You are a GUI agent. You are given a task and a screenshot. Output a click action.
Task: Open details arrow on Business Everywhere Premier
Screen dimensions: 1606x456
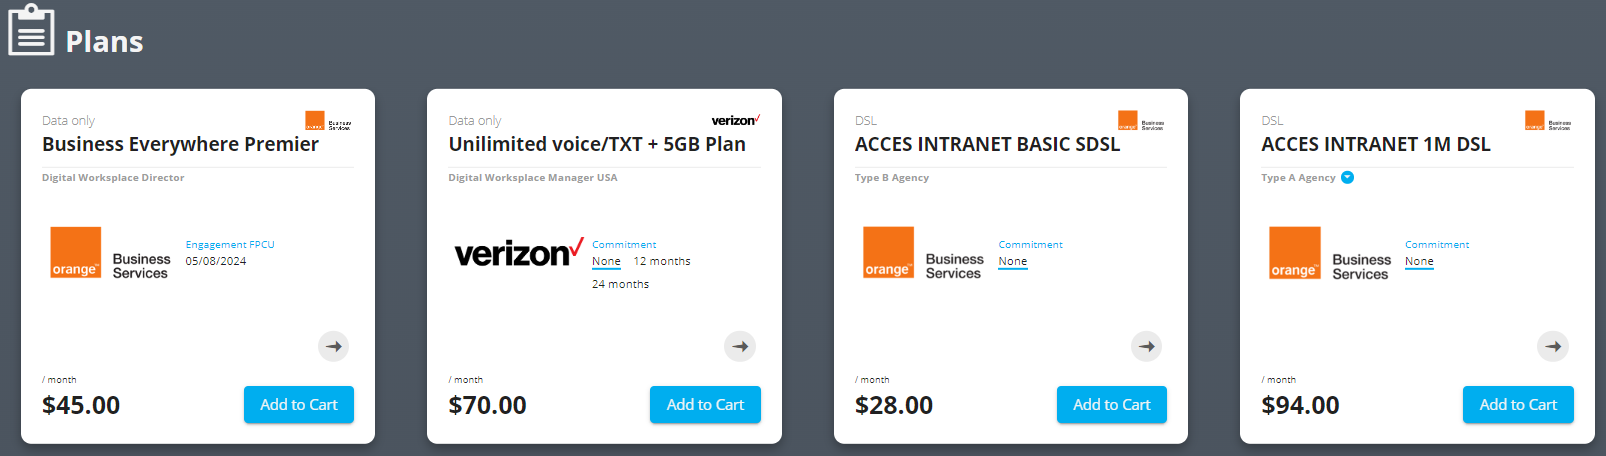(x=334, y=346)
